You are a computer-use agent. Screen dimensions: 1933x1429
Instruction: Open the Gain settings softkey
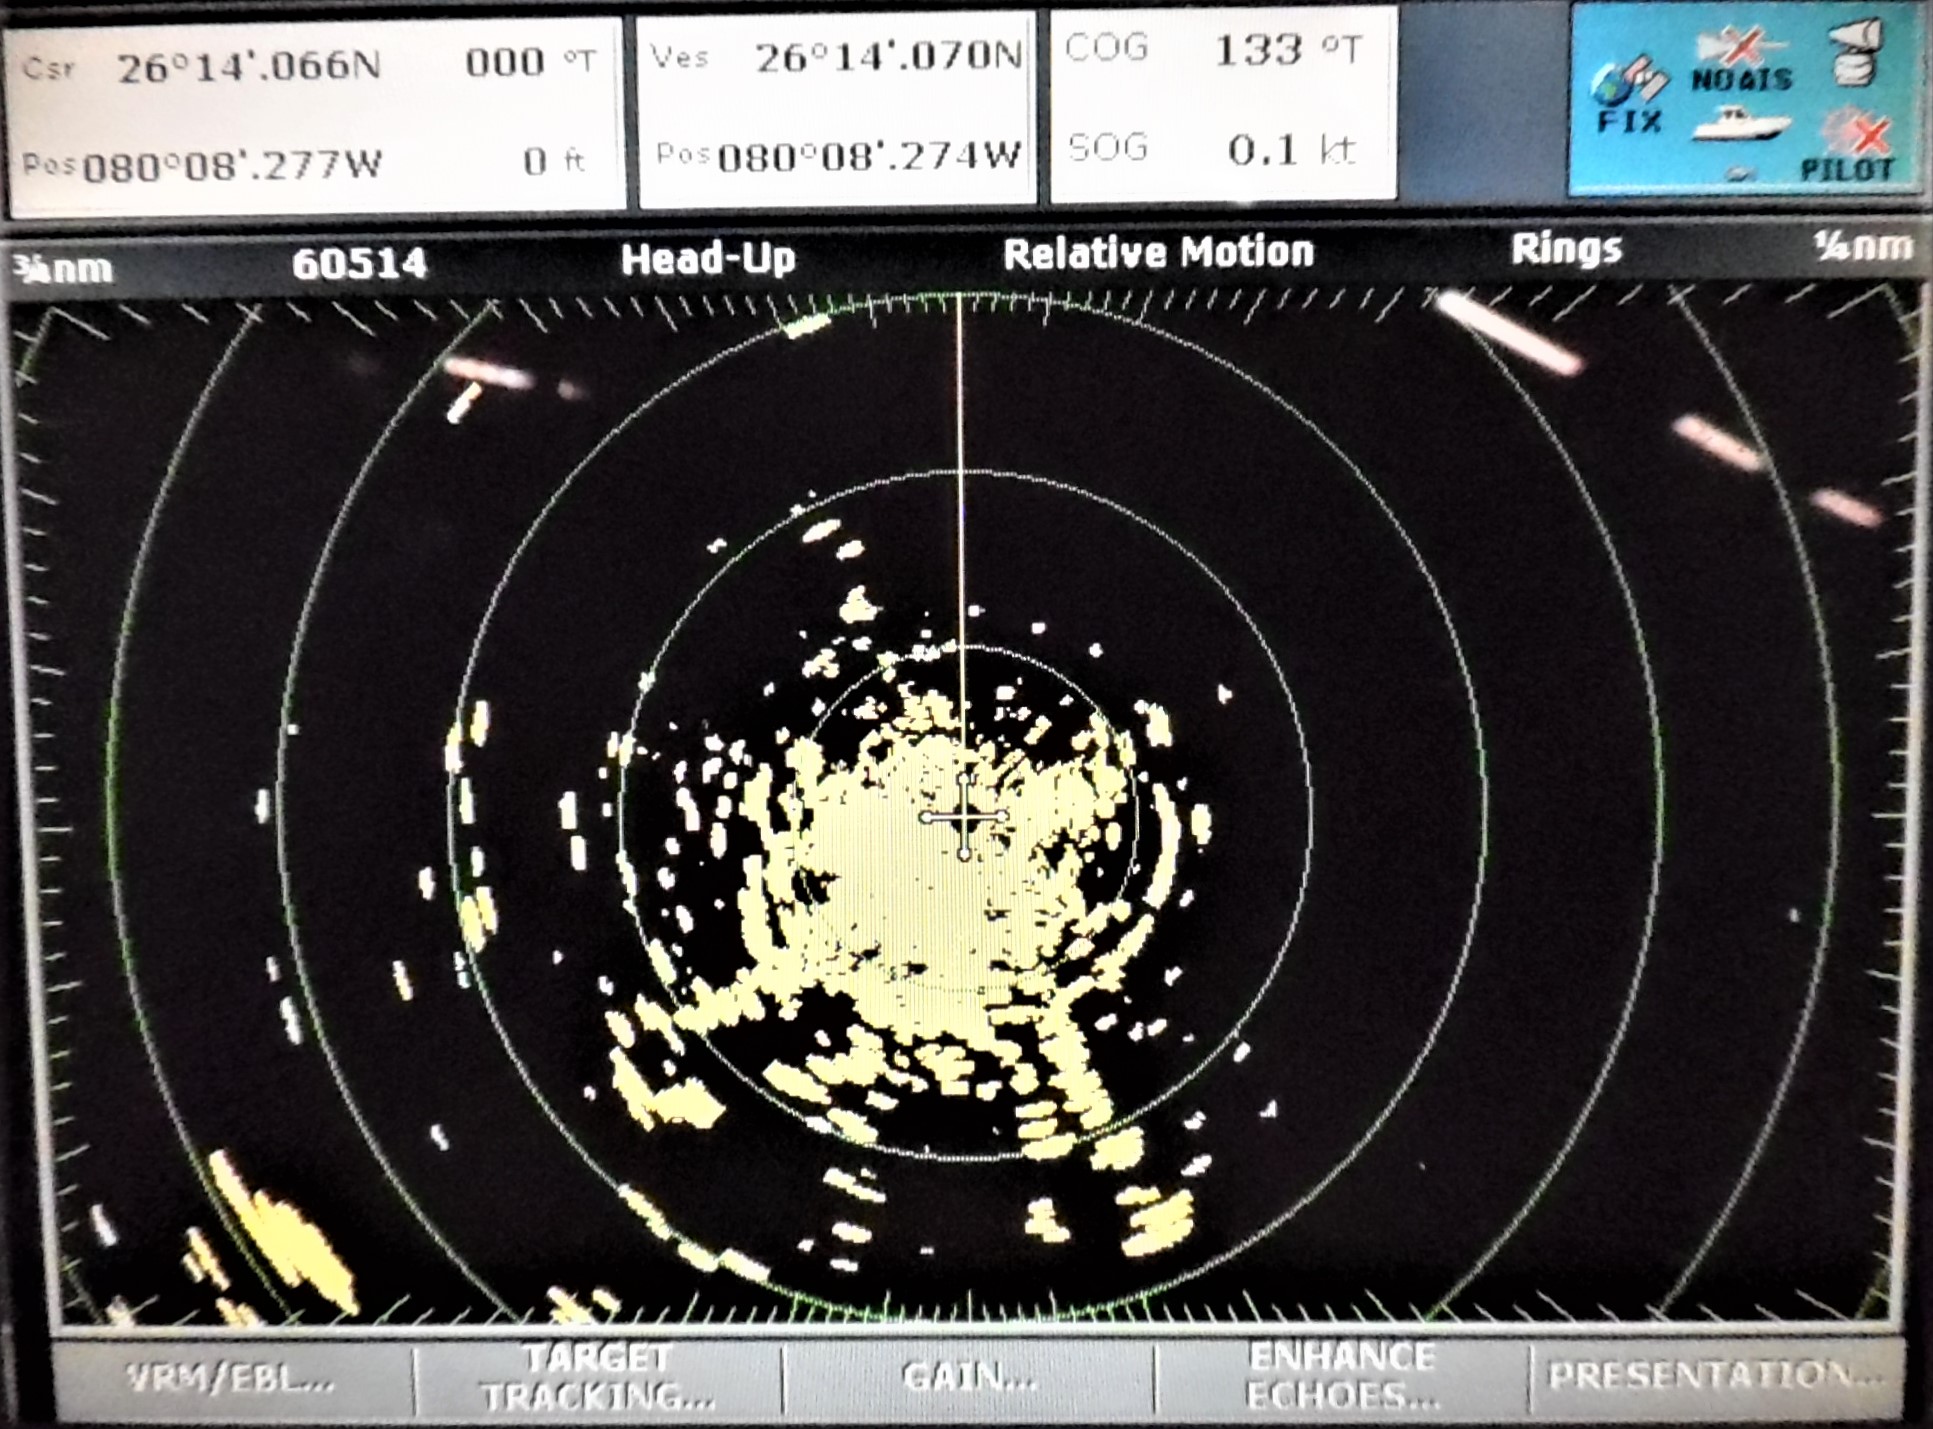click(969, 1377)
